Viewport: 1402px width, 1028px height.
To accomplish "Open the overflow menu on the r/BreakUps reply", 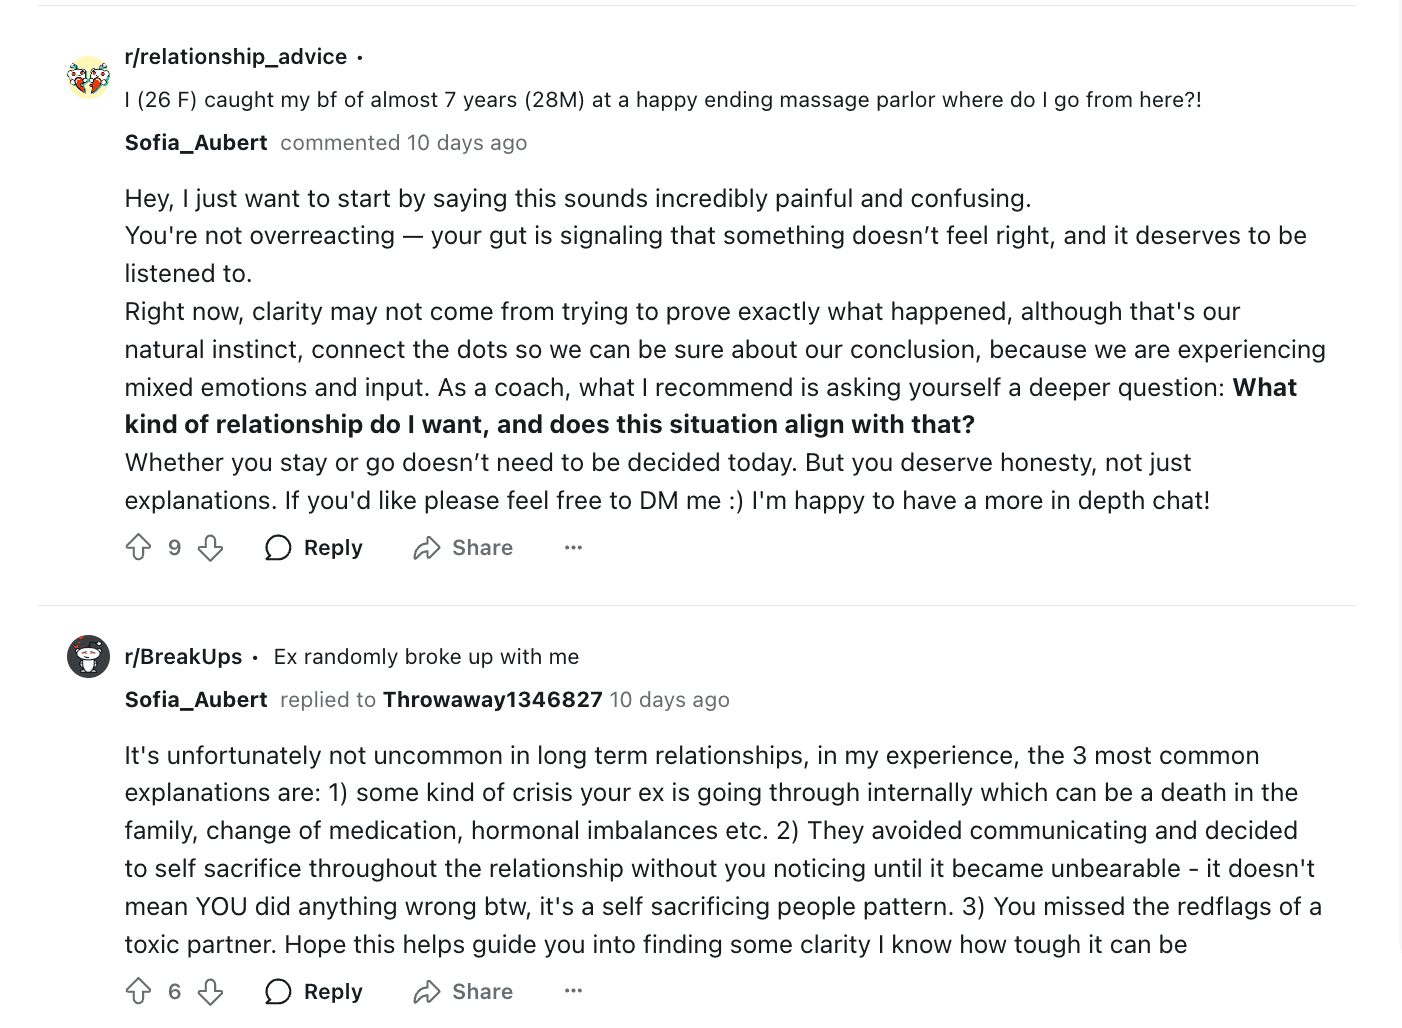I will (573, 991).
